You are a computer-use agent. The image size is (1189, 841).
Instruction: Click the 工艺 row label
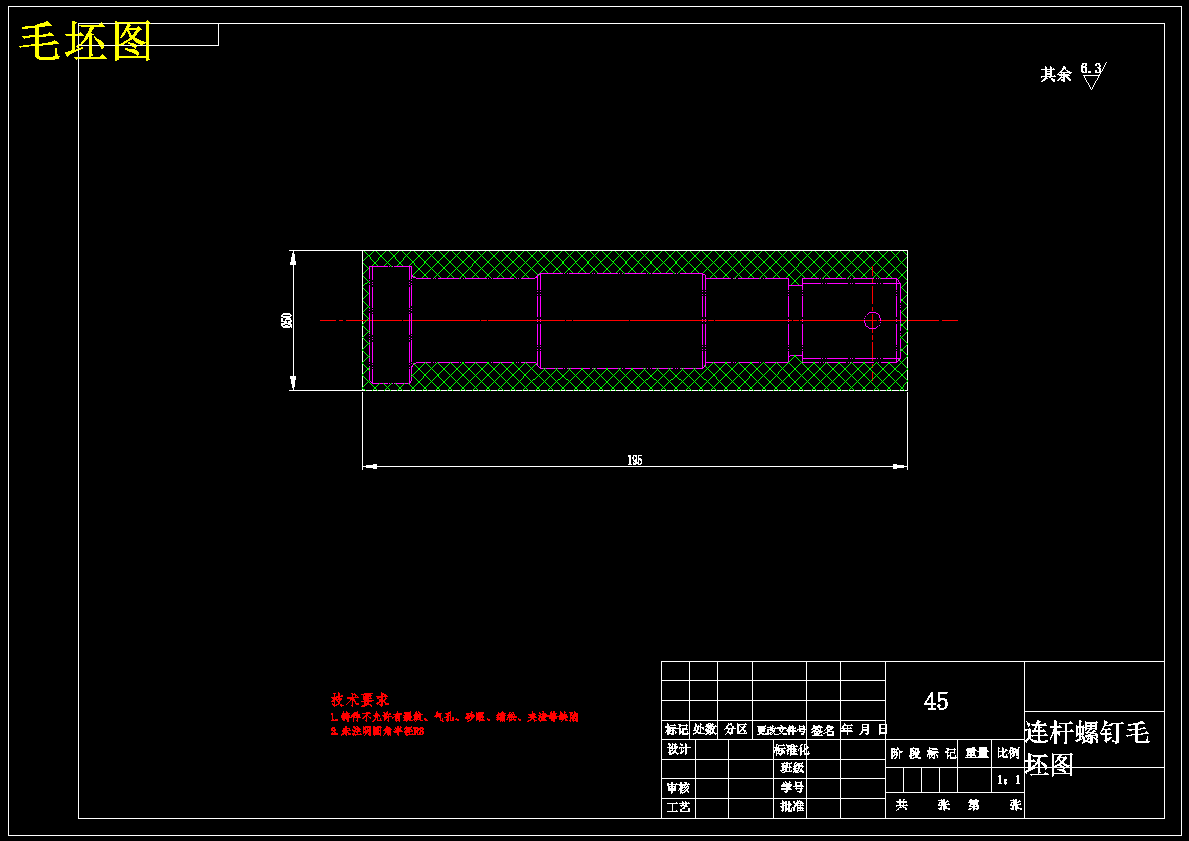point(678,807)
